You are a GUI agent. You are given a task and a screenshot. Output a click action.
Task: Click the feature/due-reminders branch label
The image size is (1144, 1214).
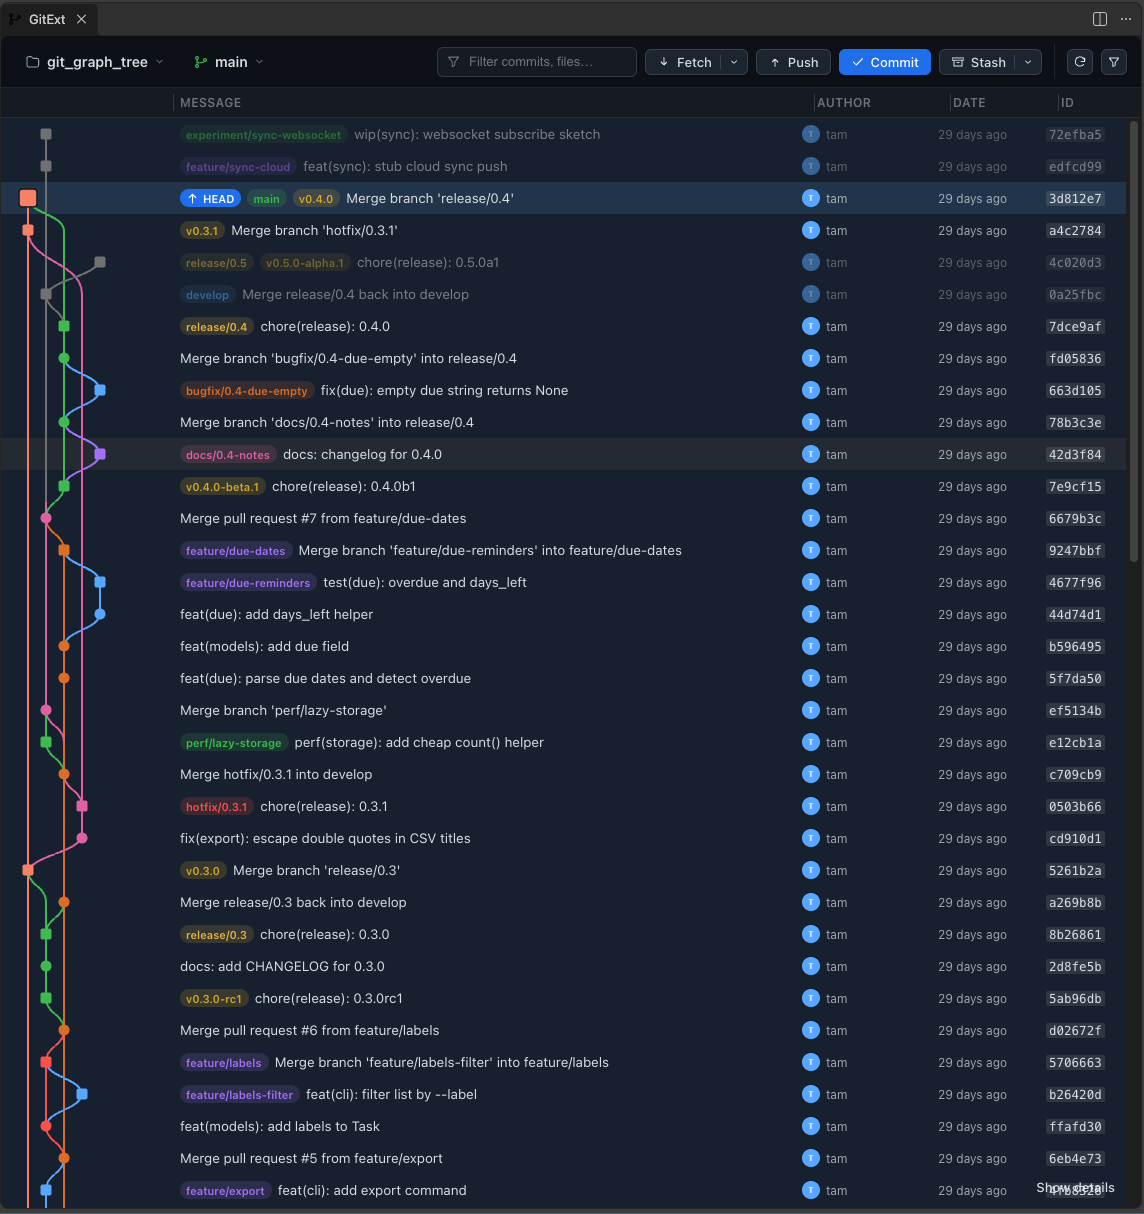[248, 583]
